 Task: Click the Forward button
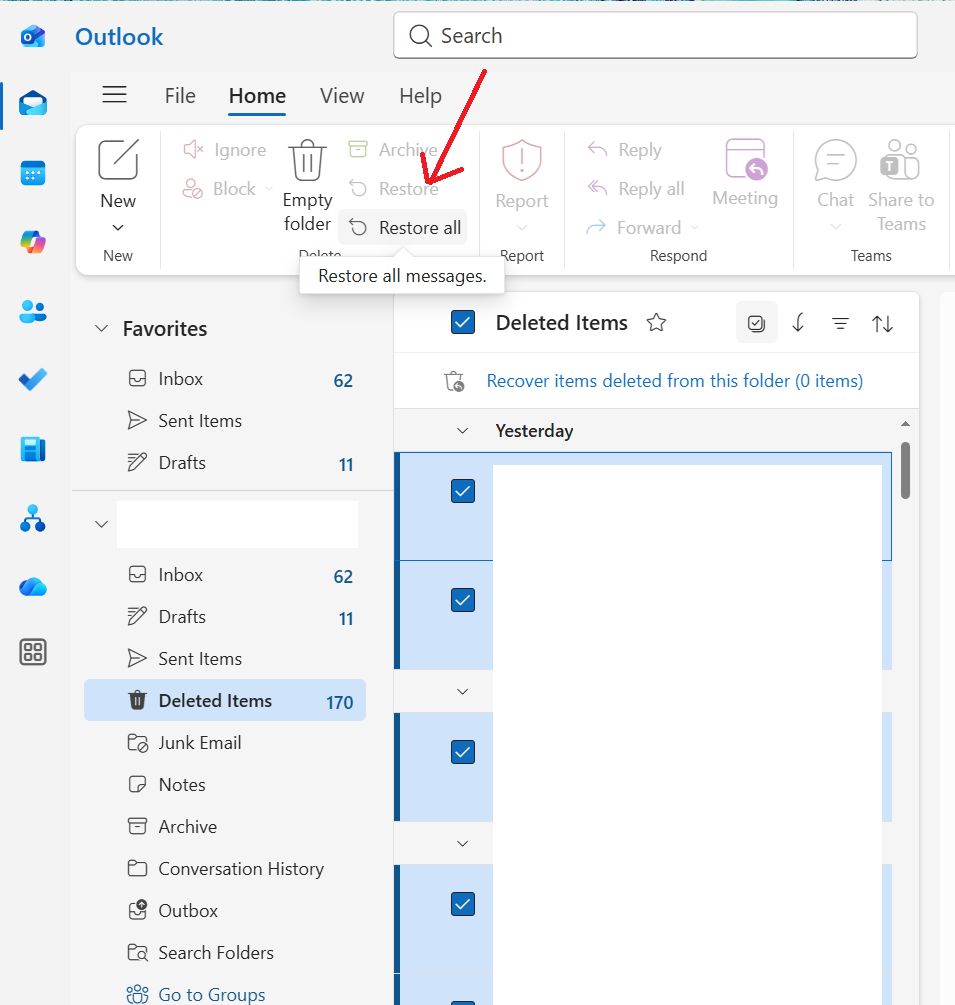635,228
